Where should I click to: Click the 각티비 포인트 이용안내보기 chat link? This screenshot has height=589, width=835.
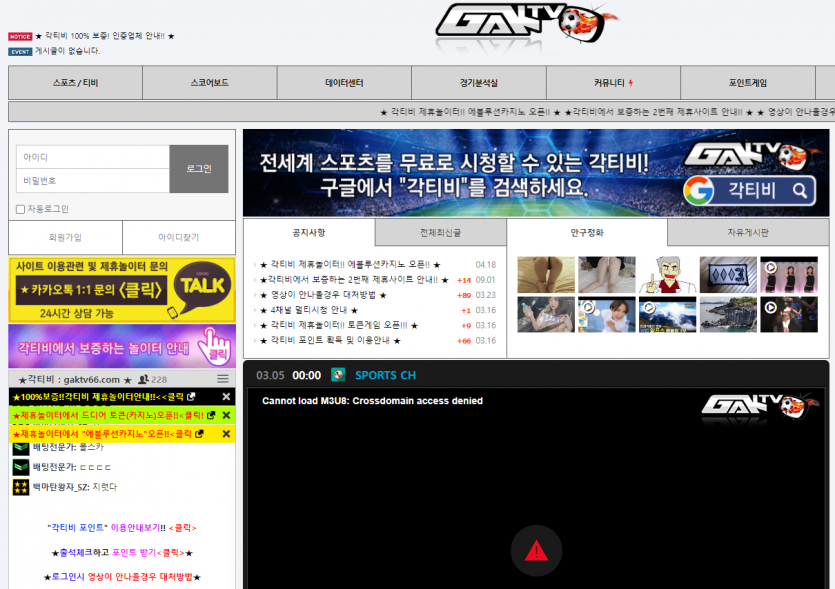122,528
